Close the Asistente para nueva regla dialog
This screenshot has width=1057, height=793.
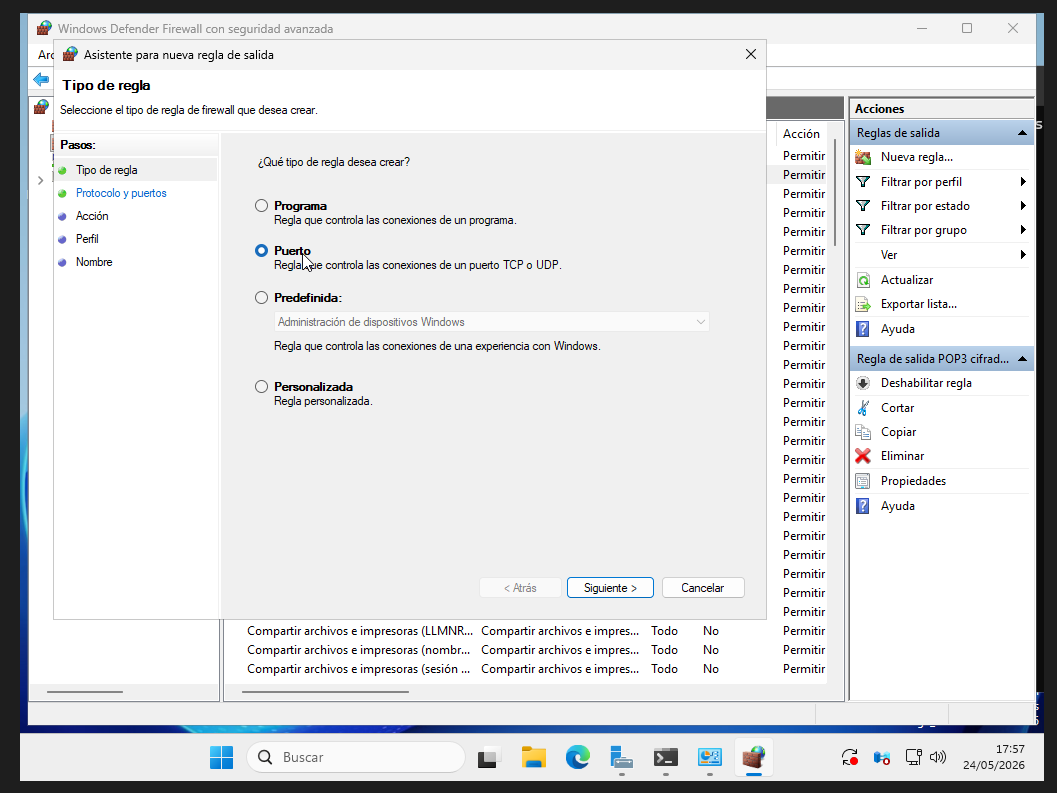click(750, 54)
